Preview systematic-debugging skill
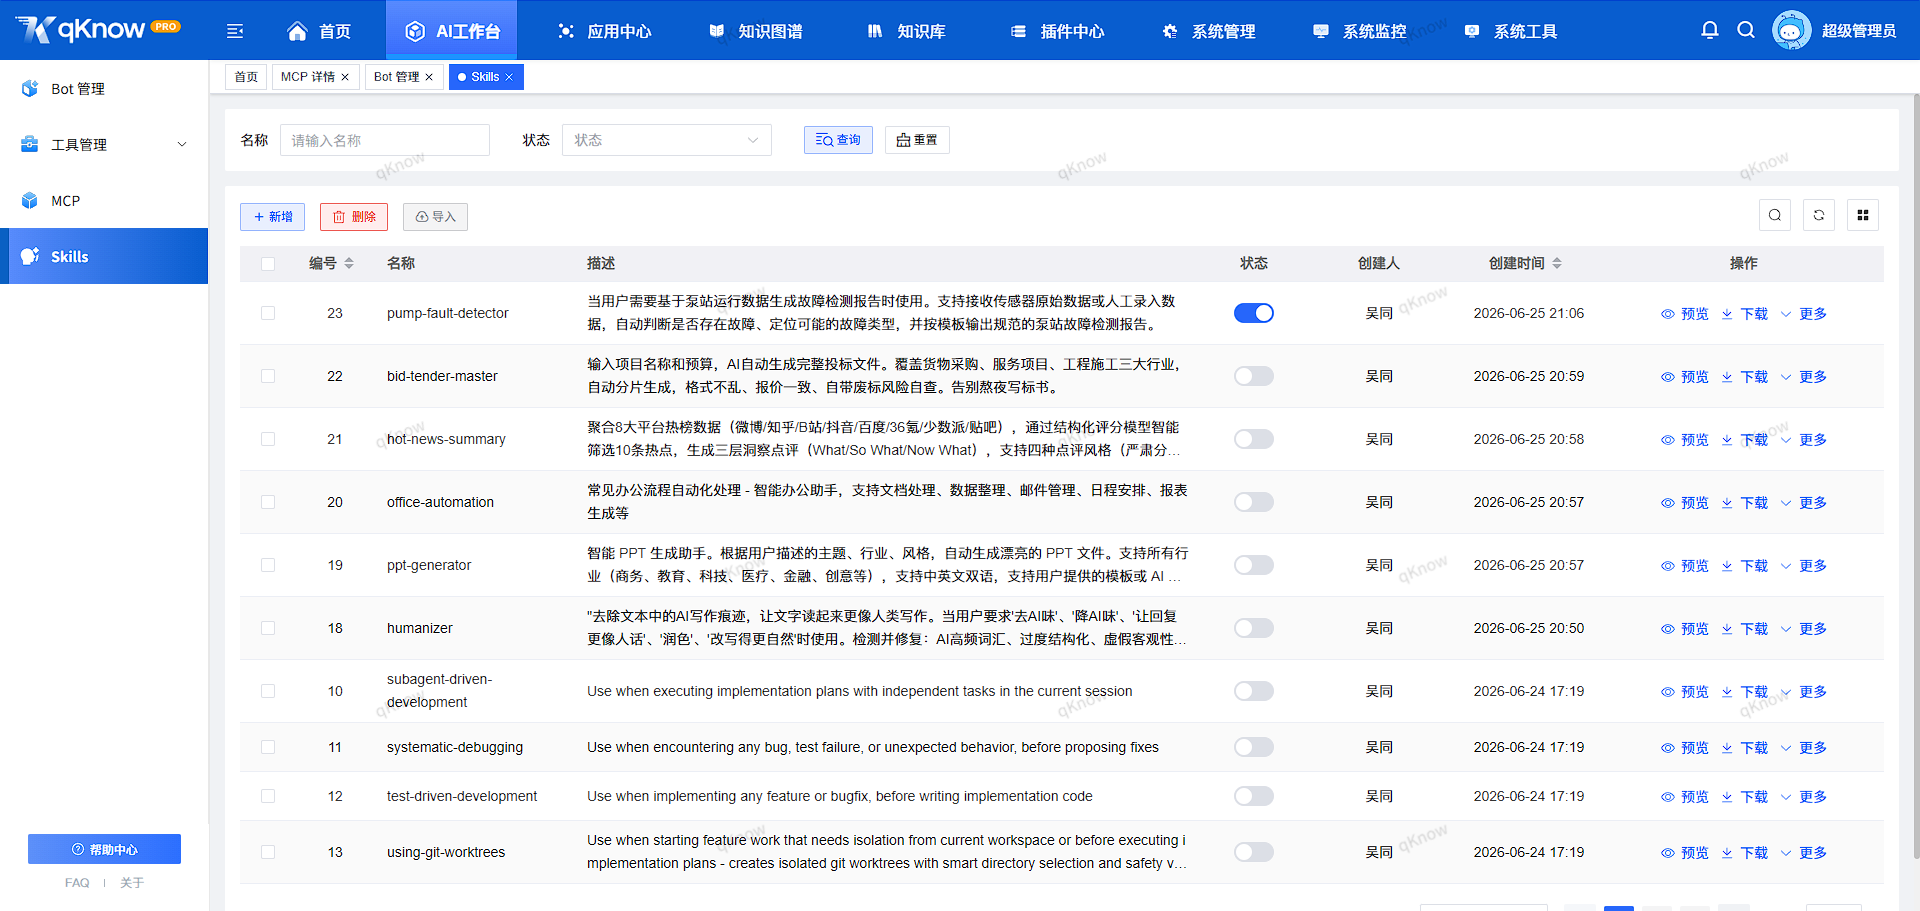The image size is (1920, 911). point(1685,748)
